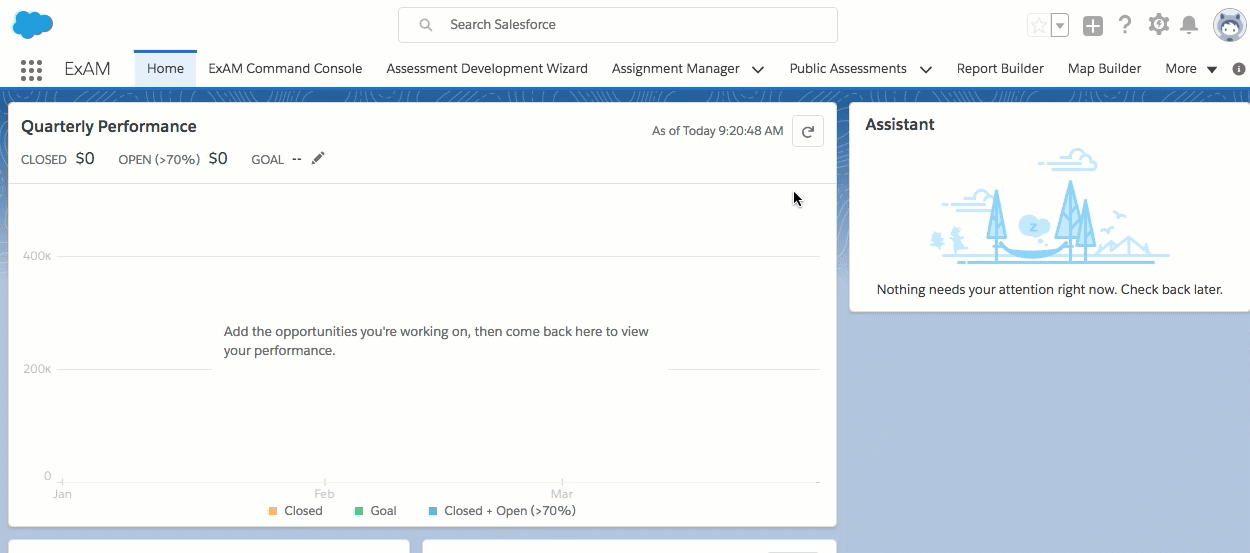
Task: Click the 'As of Today 9:20:48 AM' text
Action: coord(717,131)
